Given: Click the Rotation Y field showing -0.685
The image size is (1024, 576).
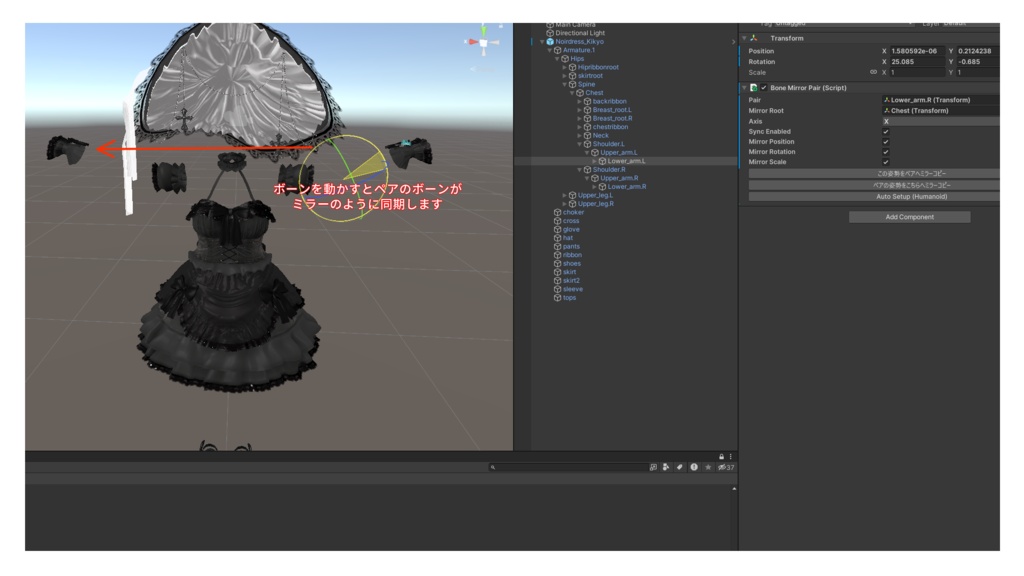Looking at the screenshot, I should (x=978, y=62).
